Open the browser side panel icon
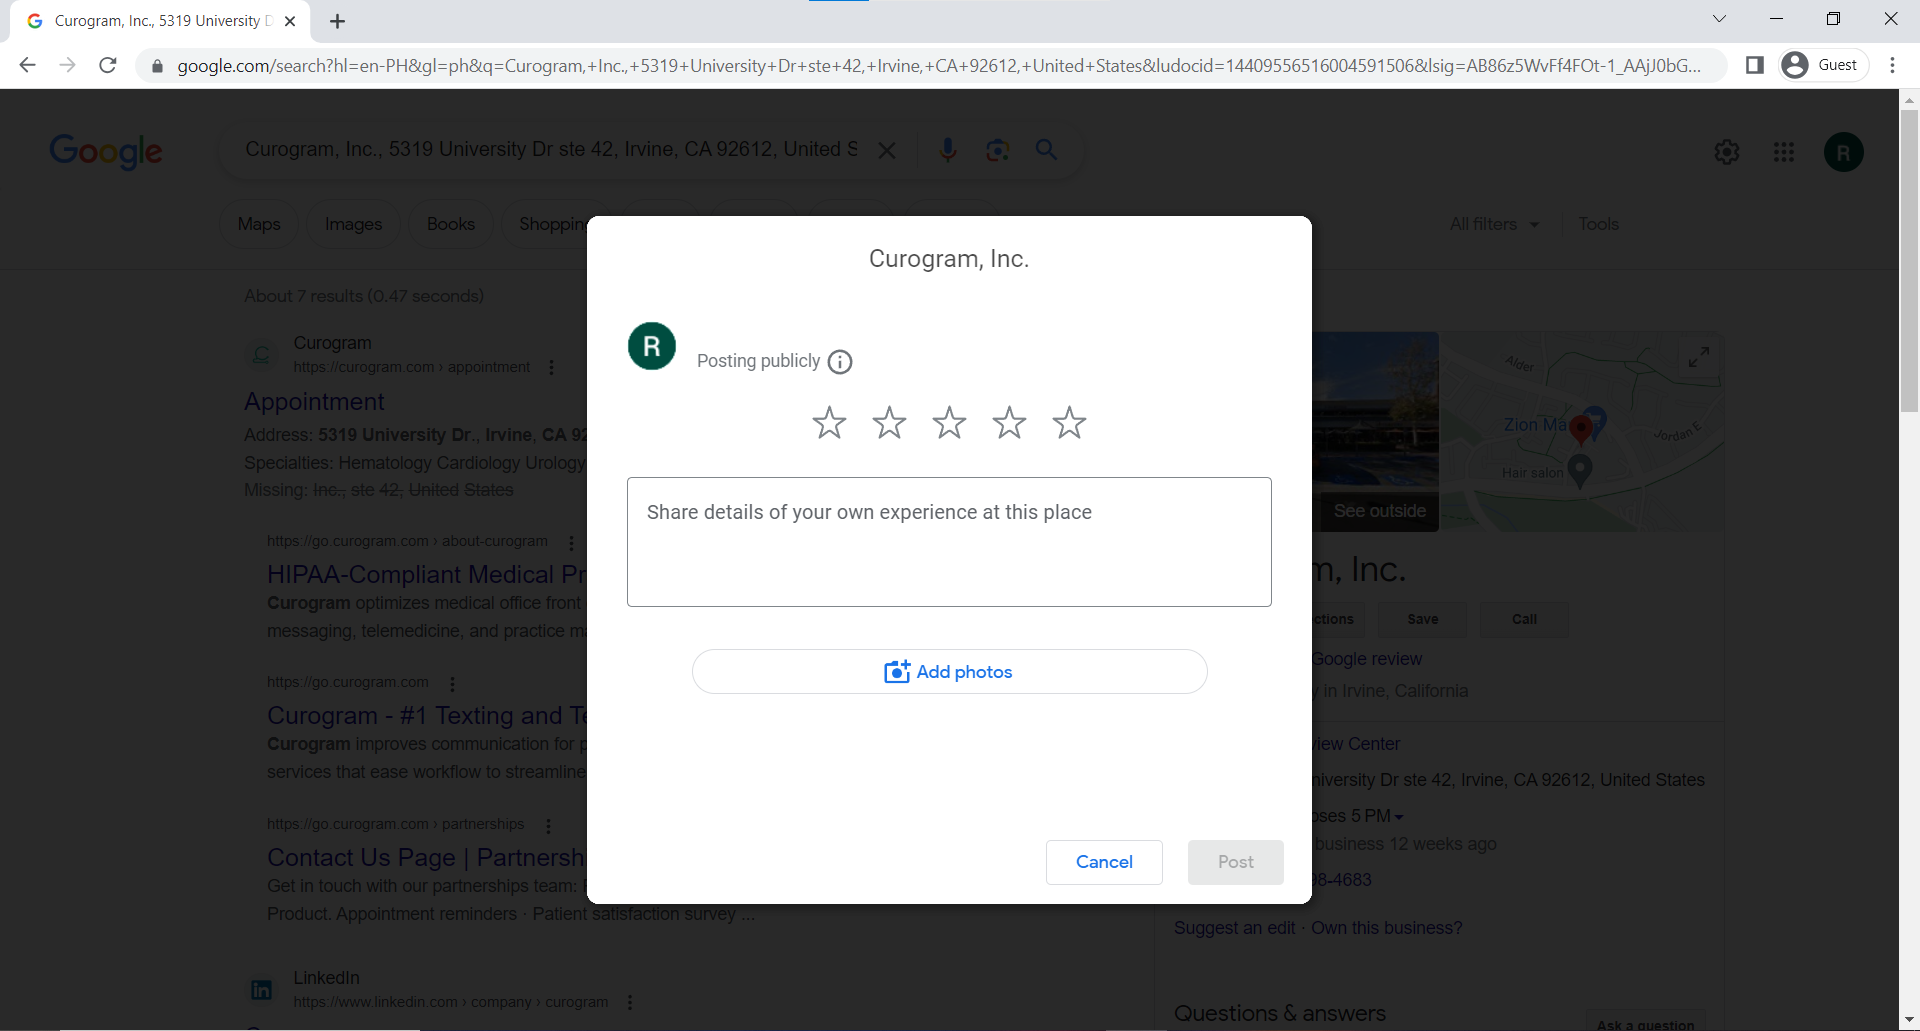The height and width of the screenshot is (1031, 1920). tap(1755, 64)
